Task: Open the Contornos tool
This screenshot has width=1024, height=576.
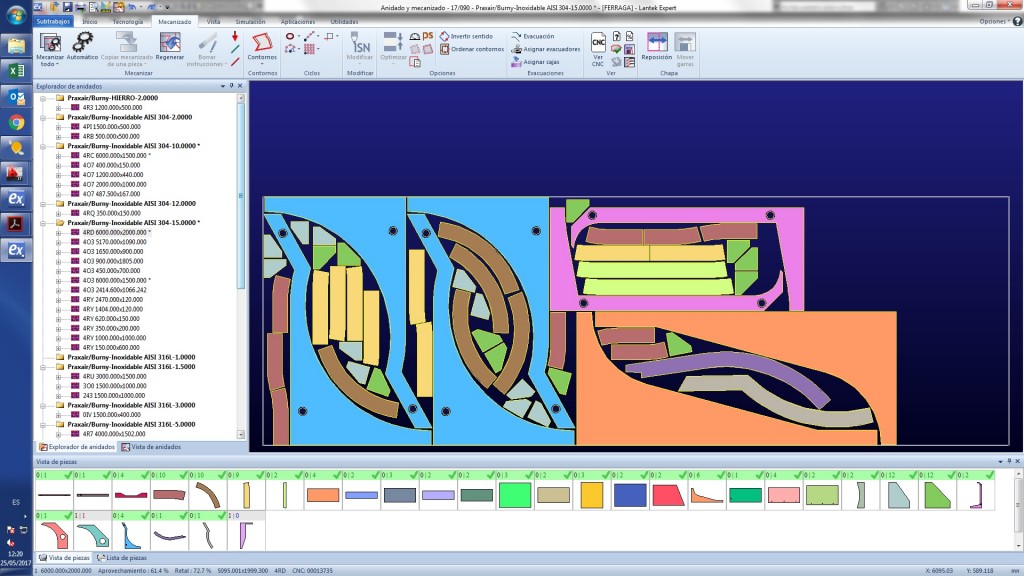Action: (x=262, y=48)
